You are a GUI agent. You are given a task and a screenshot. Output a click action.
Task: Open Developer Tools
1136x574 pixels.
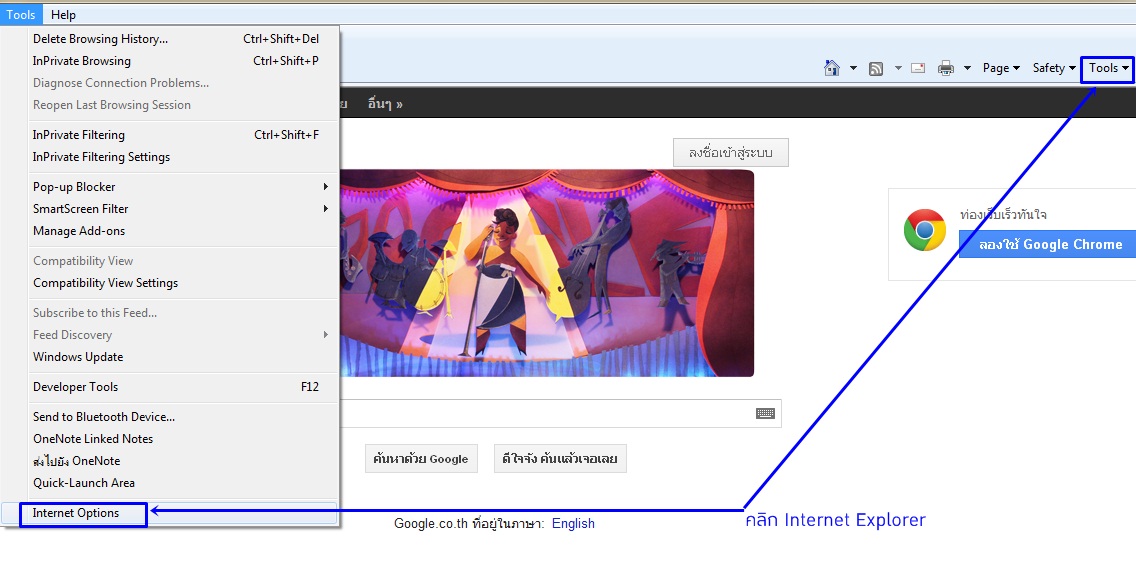click(176, 387)
